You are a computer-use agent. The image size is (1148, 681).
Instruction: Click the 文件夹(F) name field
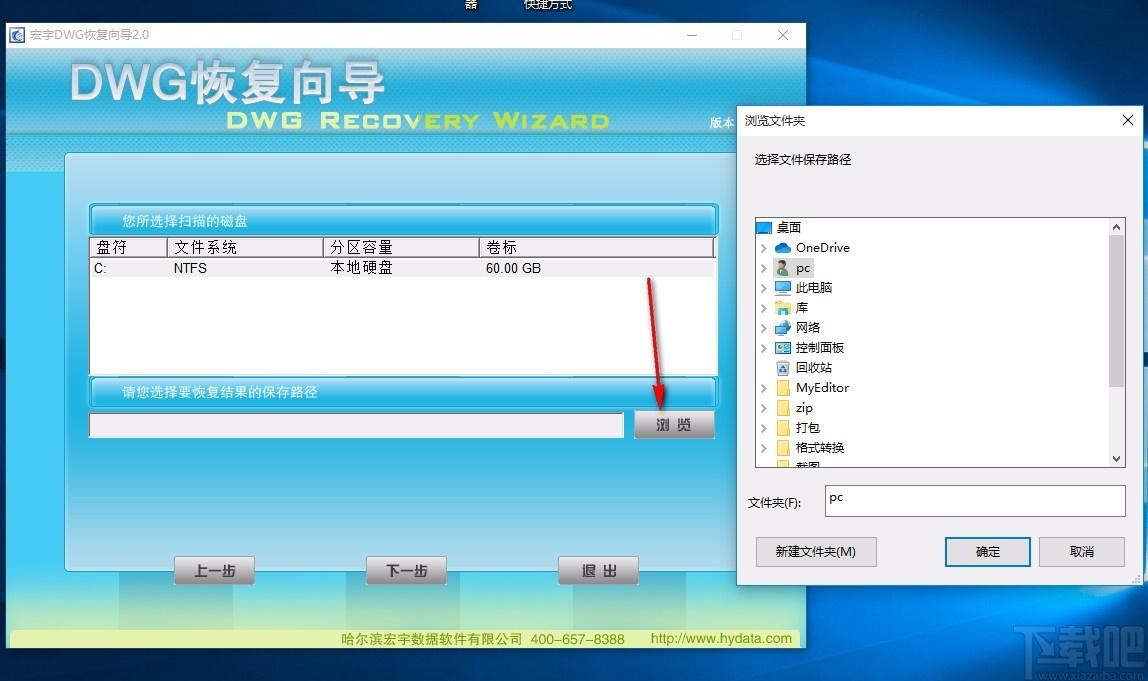pos(974,501)
